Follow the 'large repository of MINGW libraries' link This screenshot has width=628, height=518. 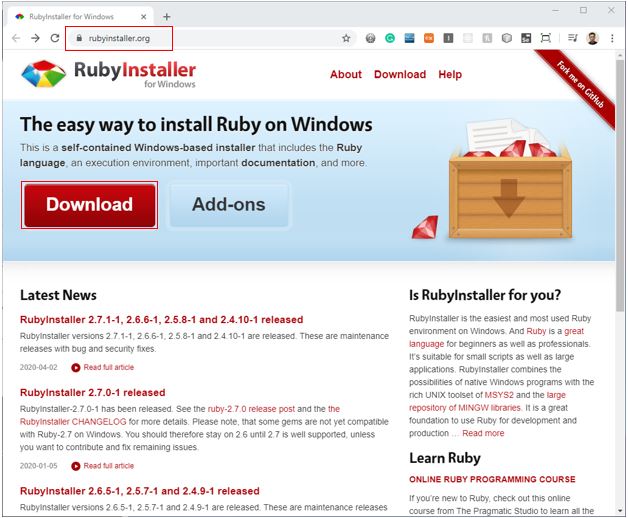click(x=465, y=408)
